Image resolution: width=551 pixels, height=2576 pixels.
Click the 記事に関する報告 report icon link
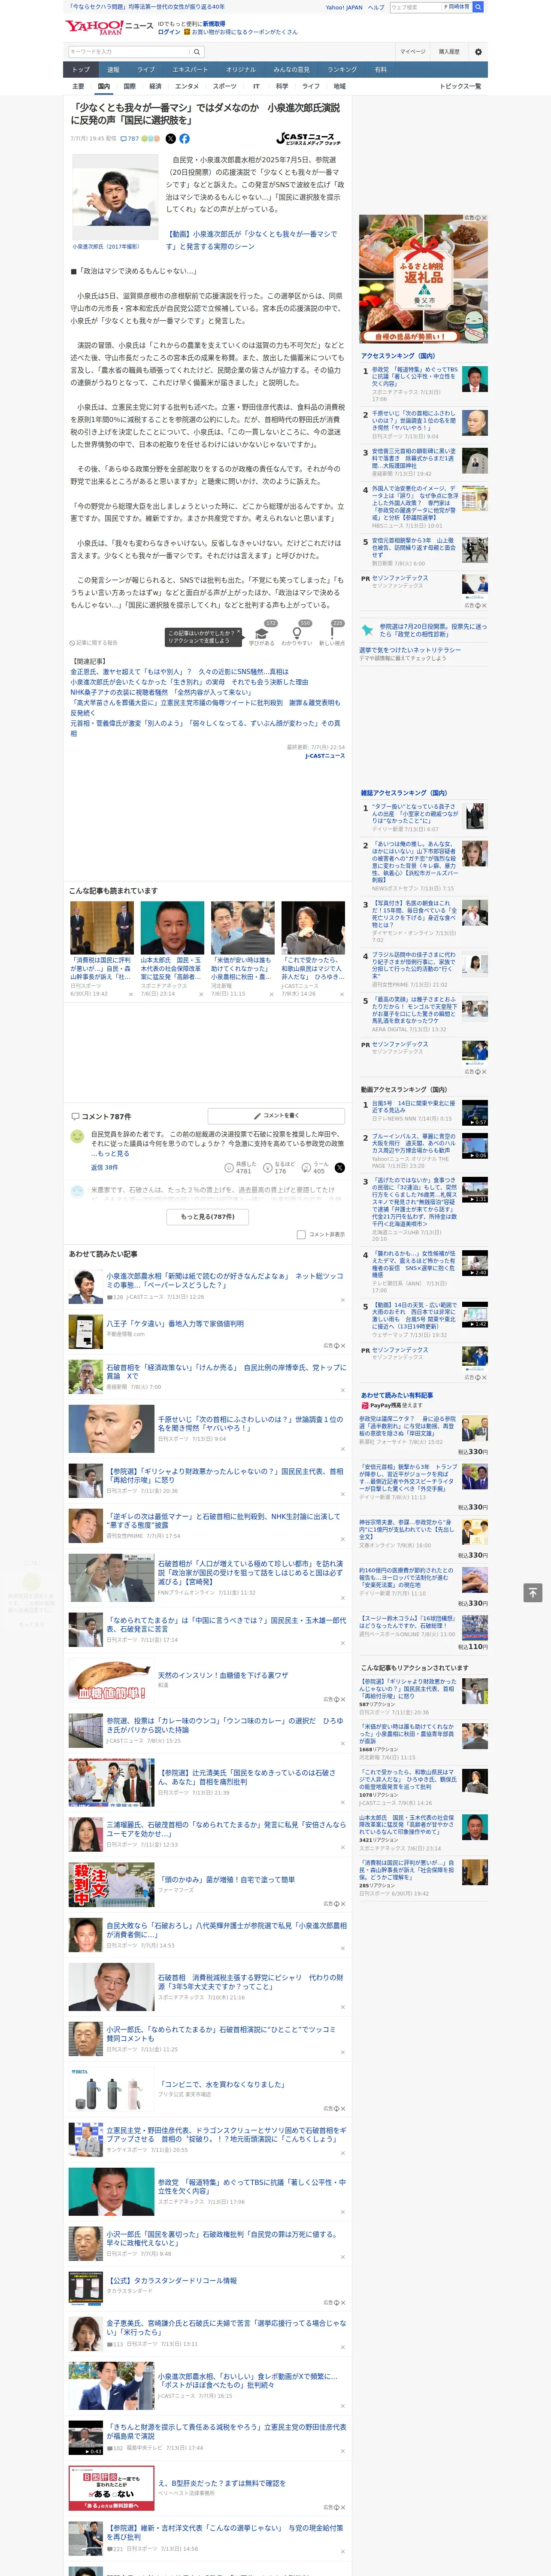[x=93, y=643]
